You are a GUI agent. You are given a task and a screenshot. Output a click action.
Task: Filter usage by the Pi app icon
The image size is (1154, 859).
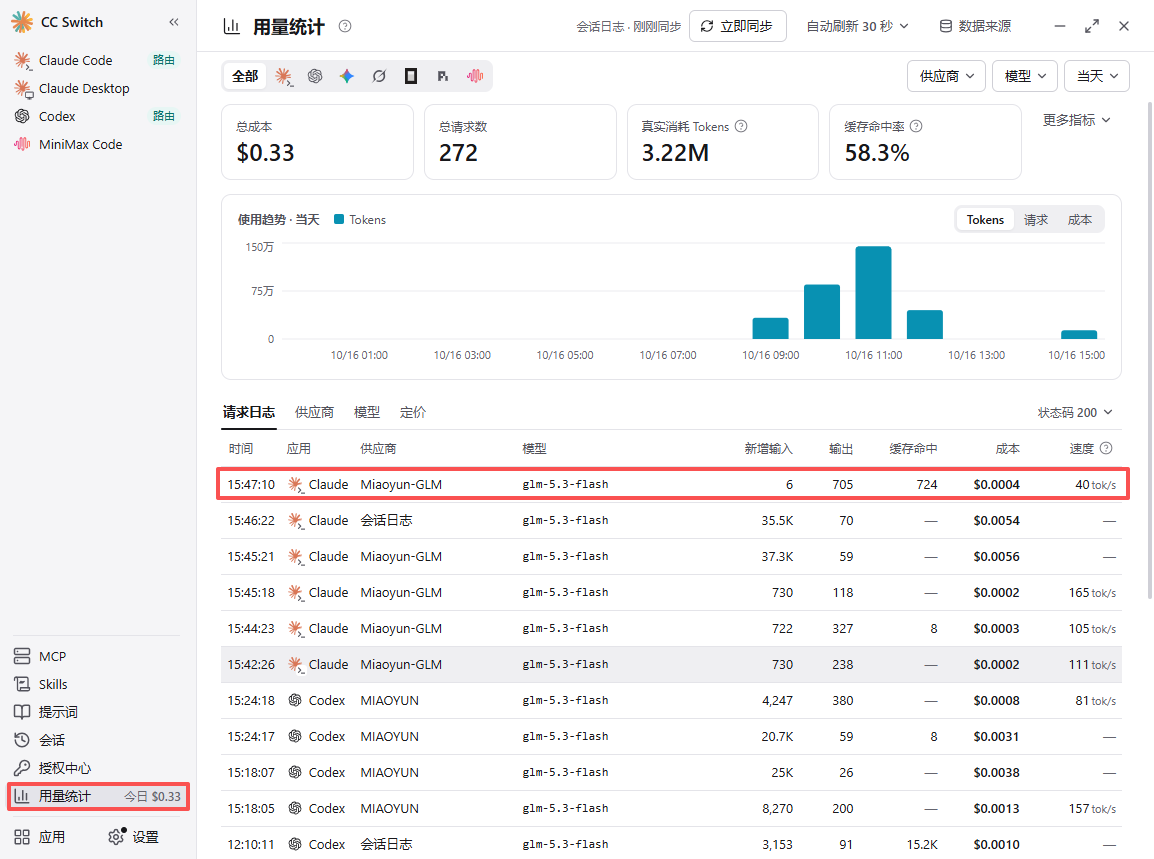(x=442, y=76)
